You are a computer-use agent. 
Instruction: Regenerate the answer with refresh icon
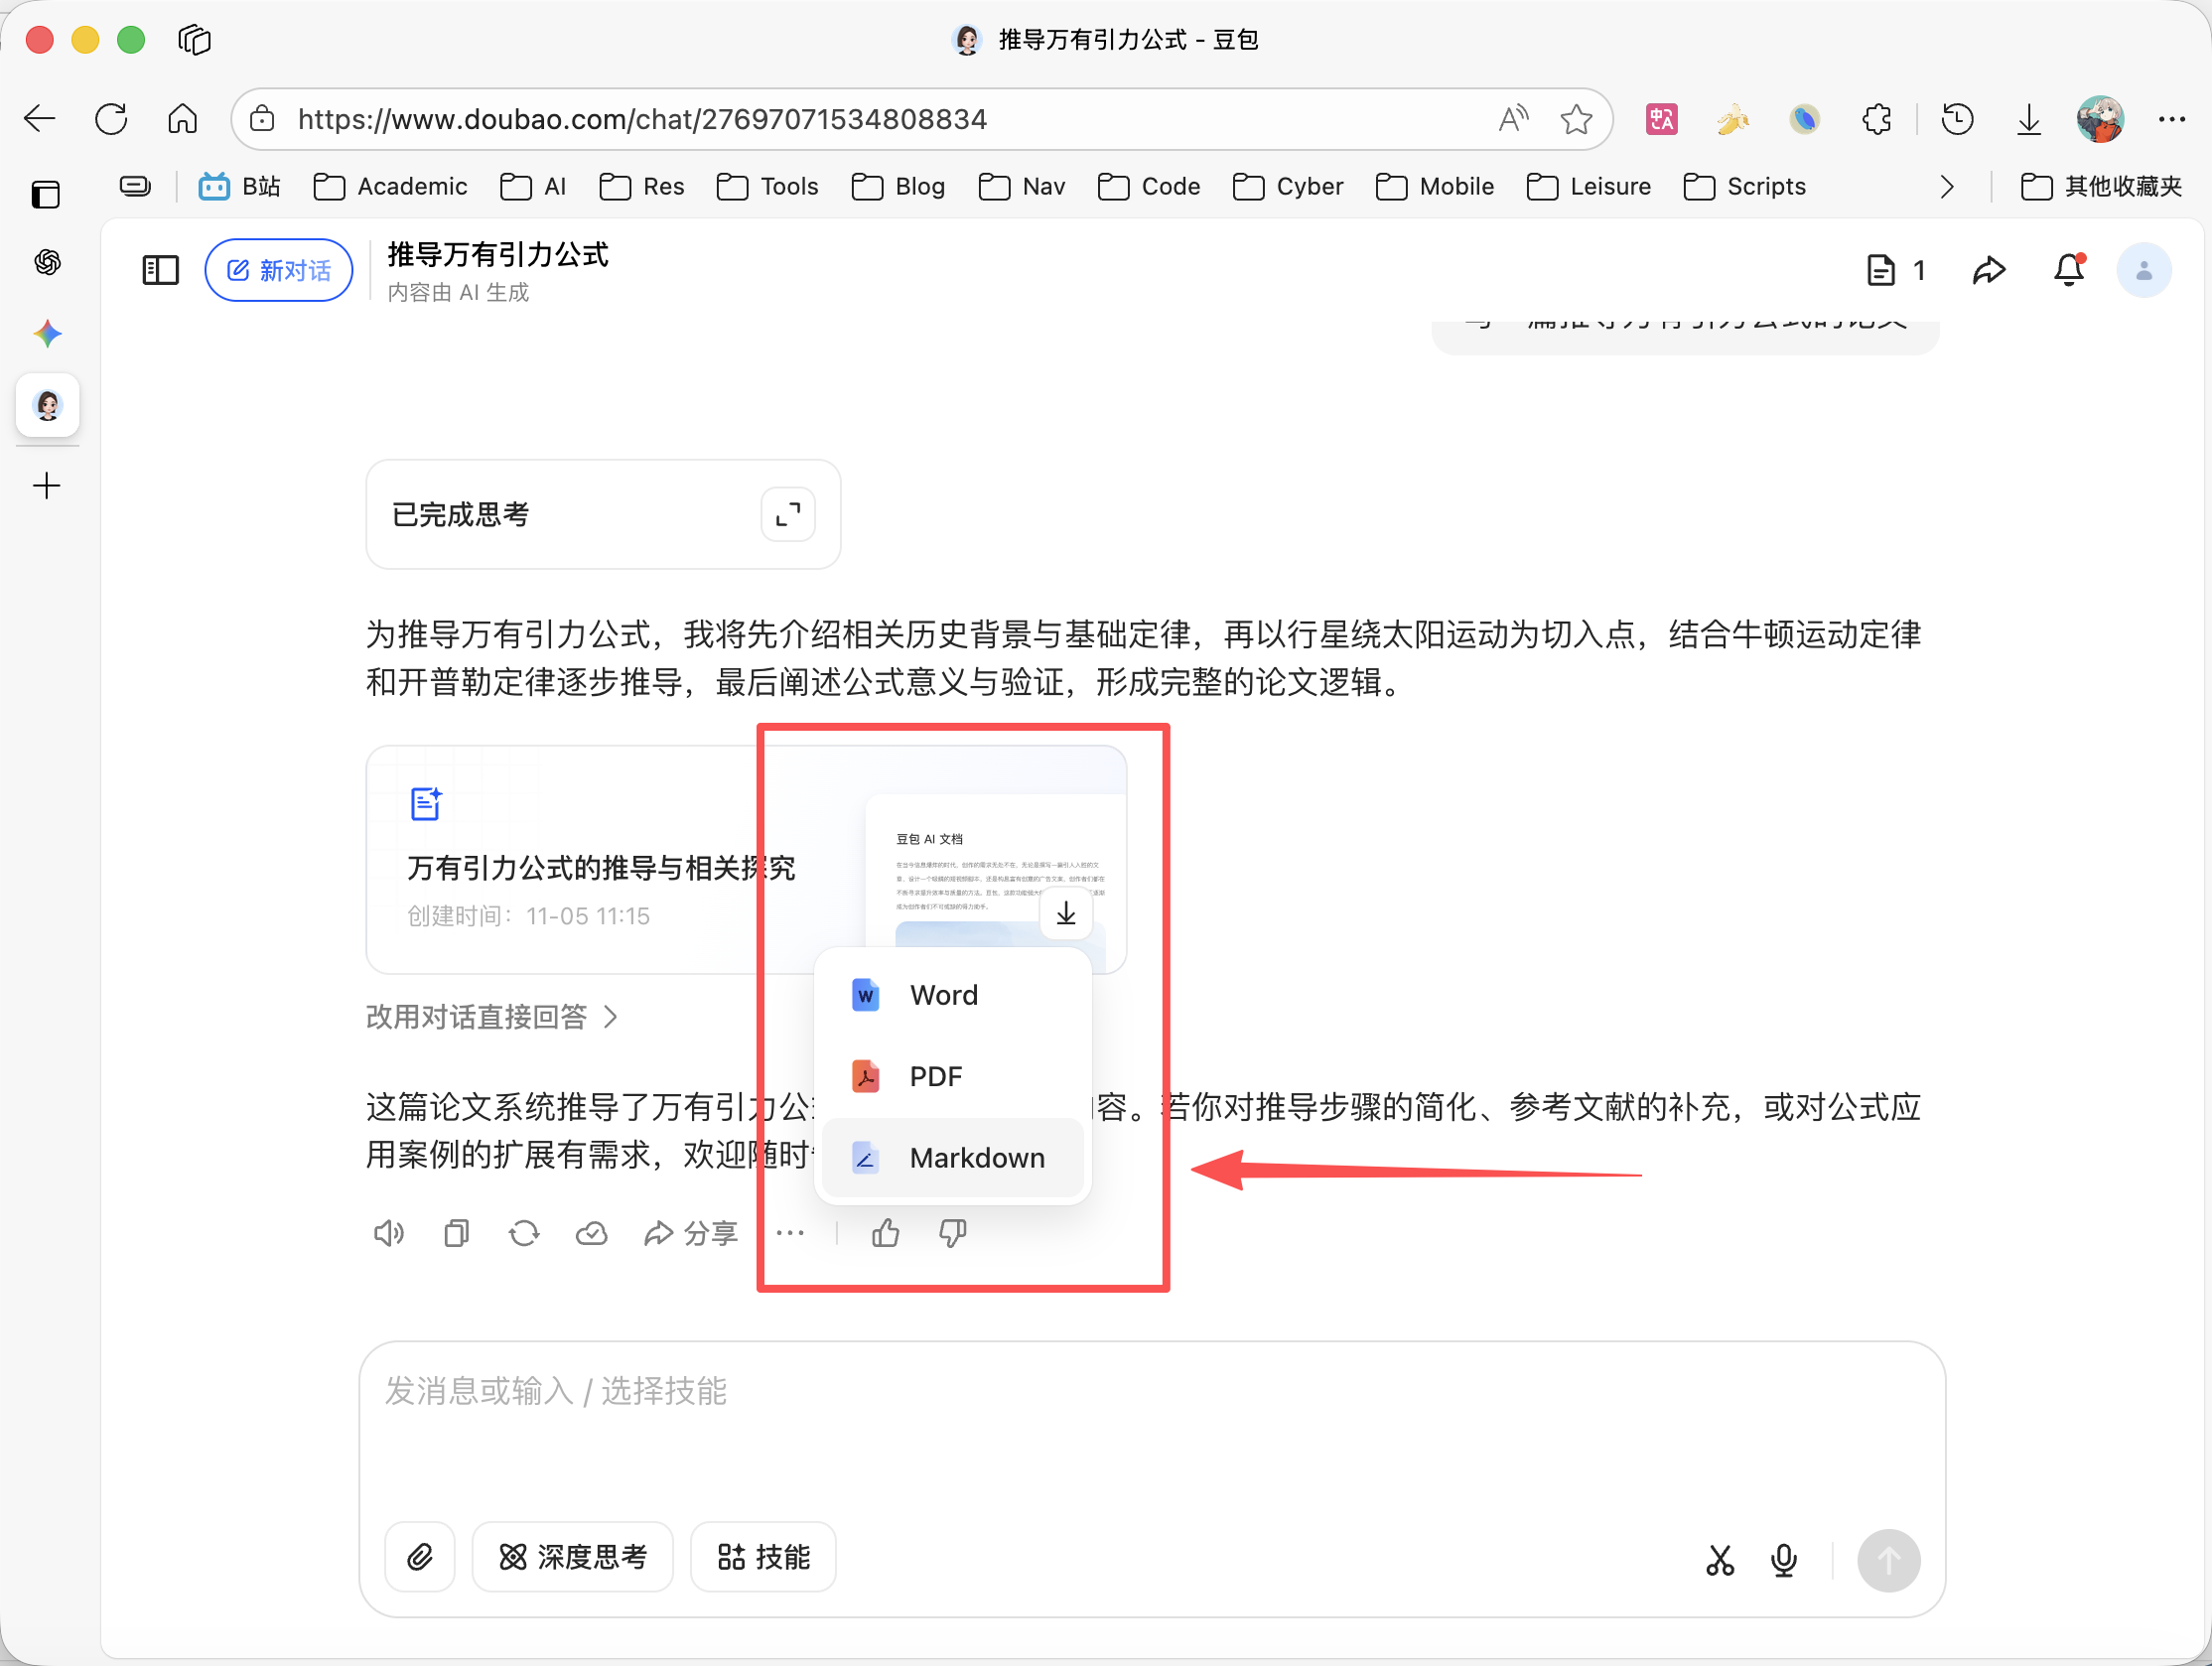click(x=523, y=1233)
